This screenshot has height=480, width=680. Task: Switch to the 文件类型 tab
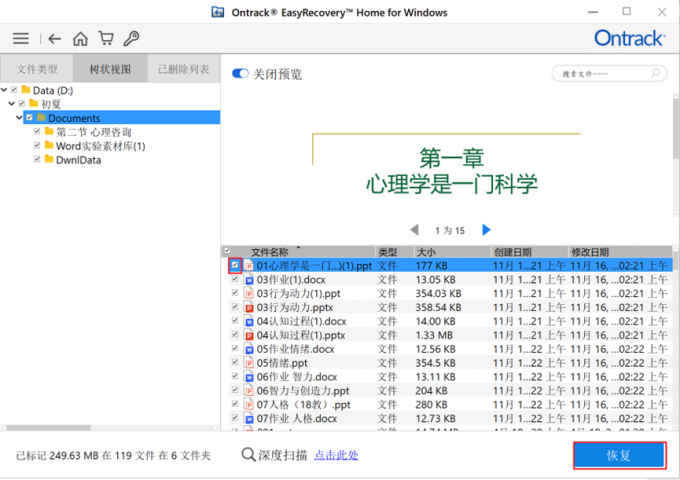[37, 69]
